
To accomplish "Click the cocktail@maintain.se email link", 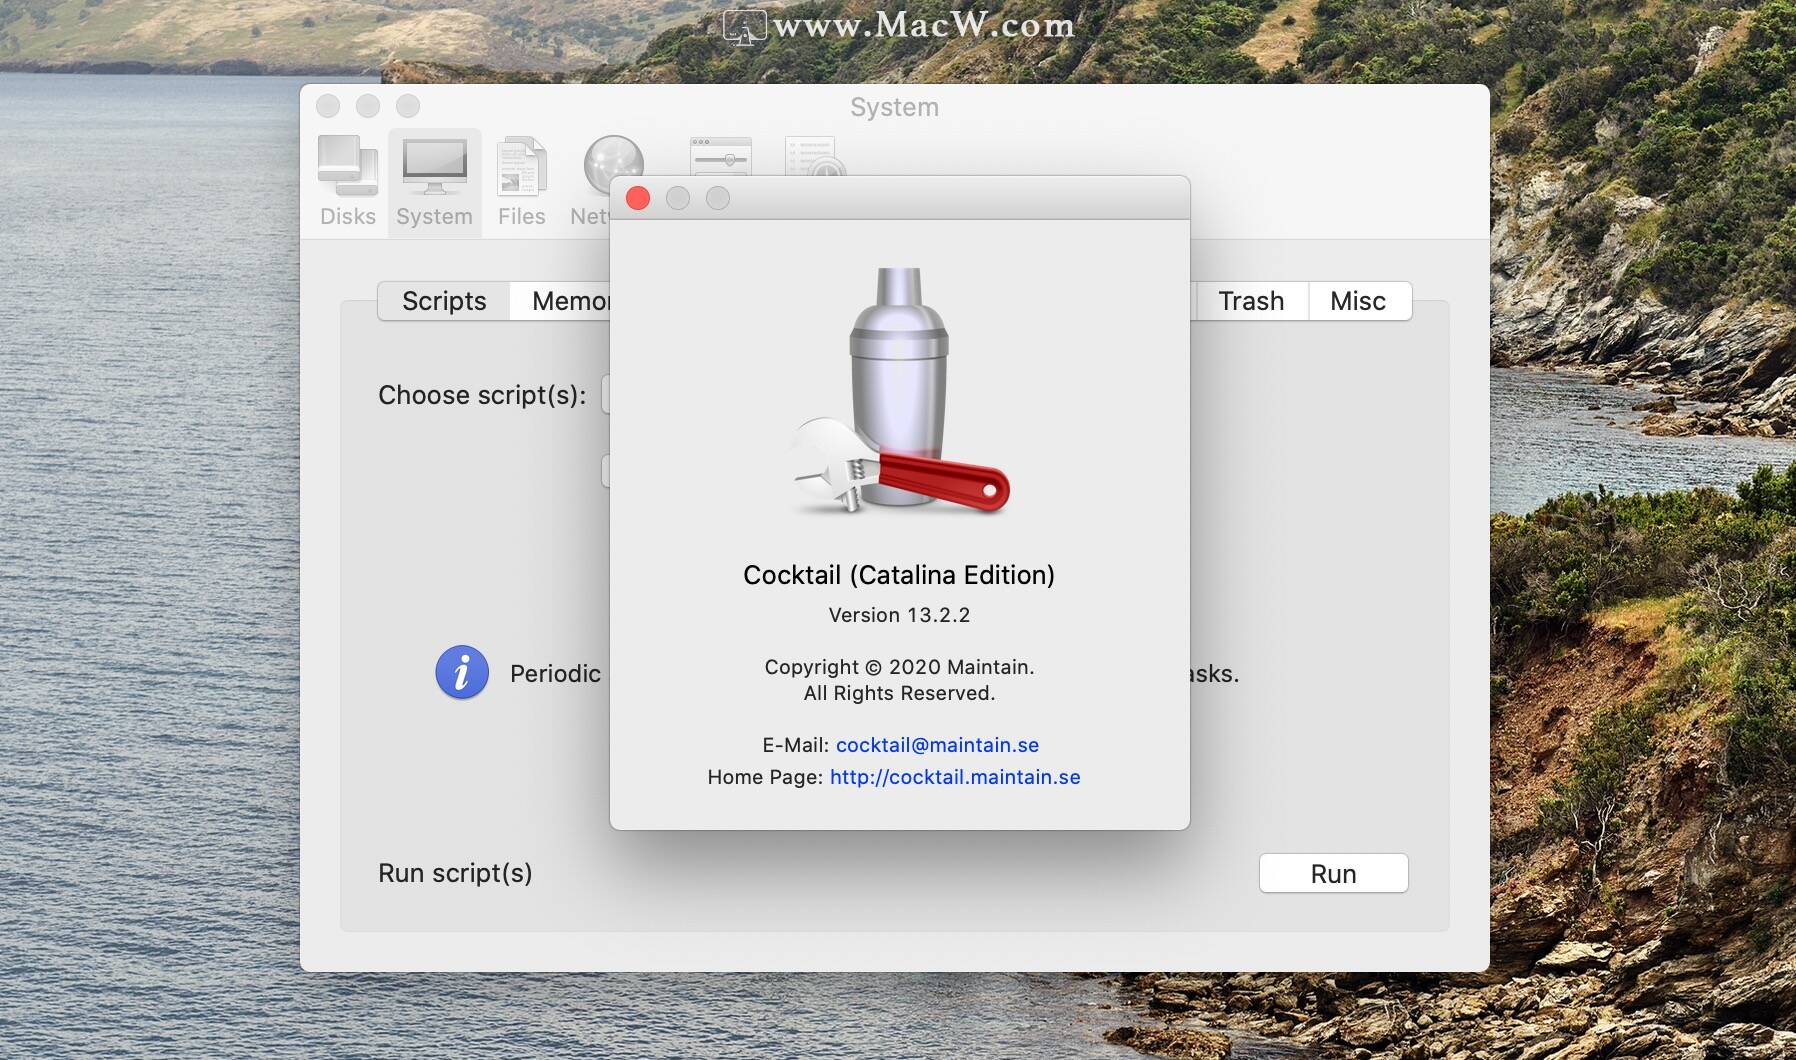I will [937, 745].
